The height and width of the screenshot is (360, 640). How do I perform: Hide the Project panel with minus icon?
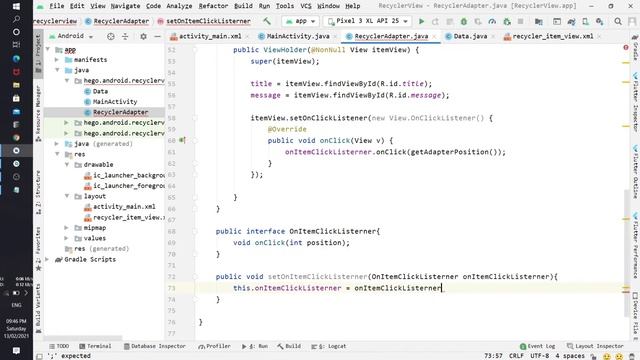point(158,36)
